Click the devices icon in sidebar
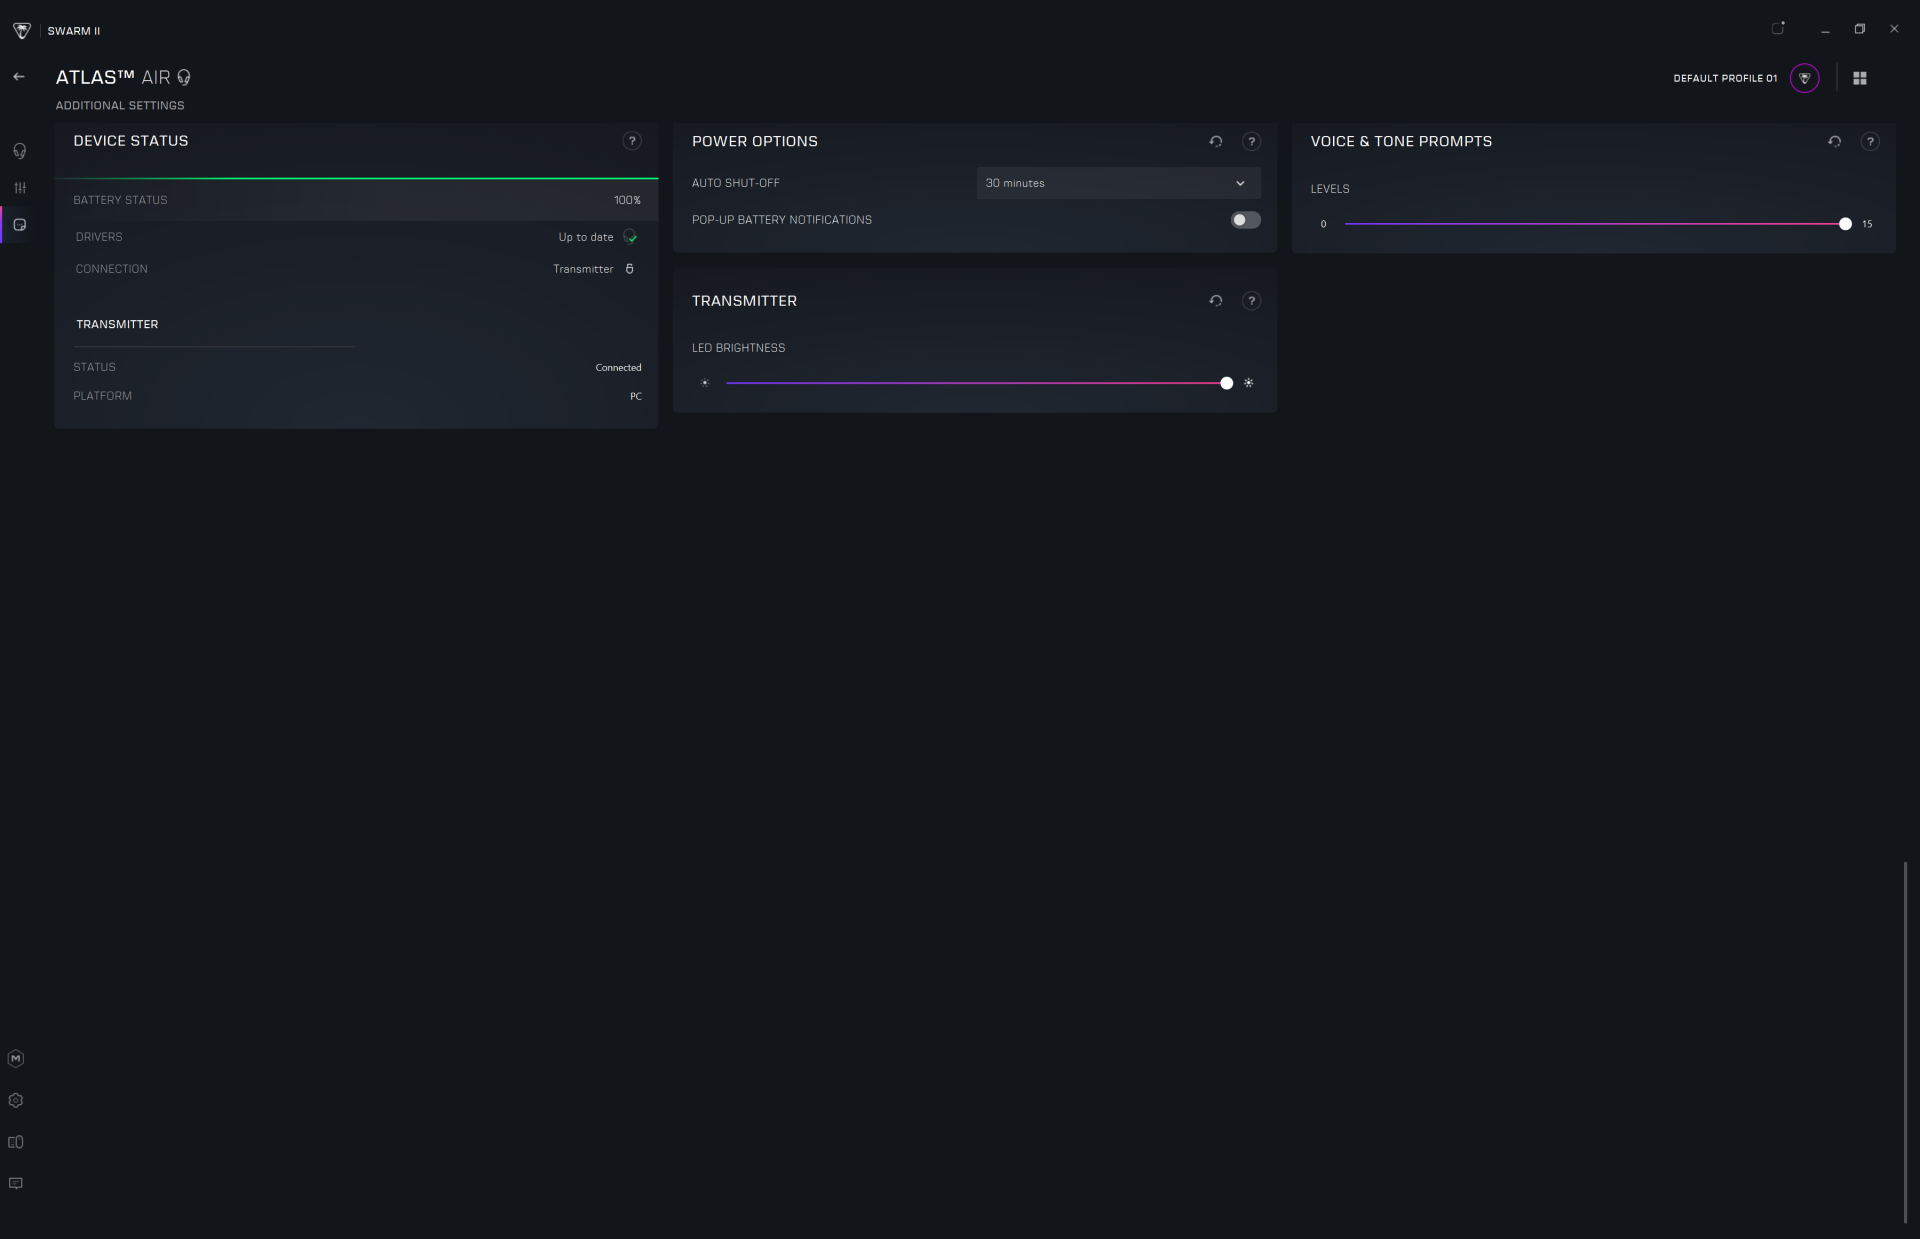The width and height of the screenshot is (1920, 1239). pyautogui.click(x=16, y=1142)
